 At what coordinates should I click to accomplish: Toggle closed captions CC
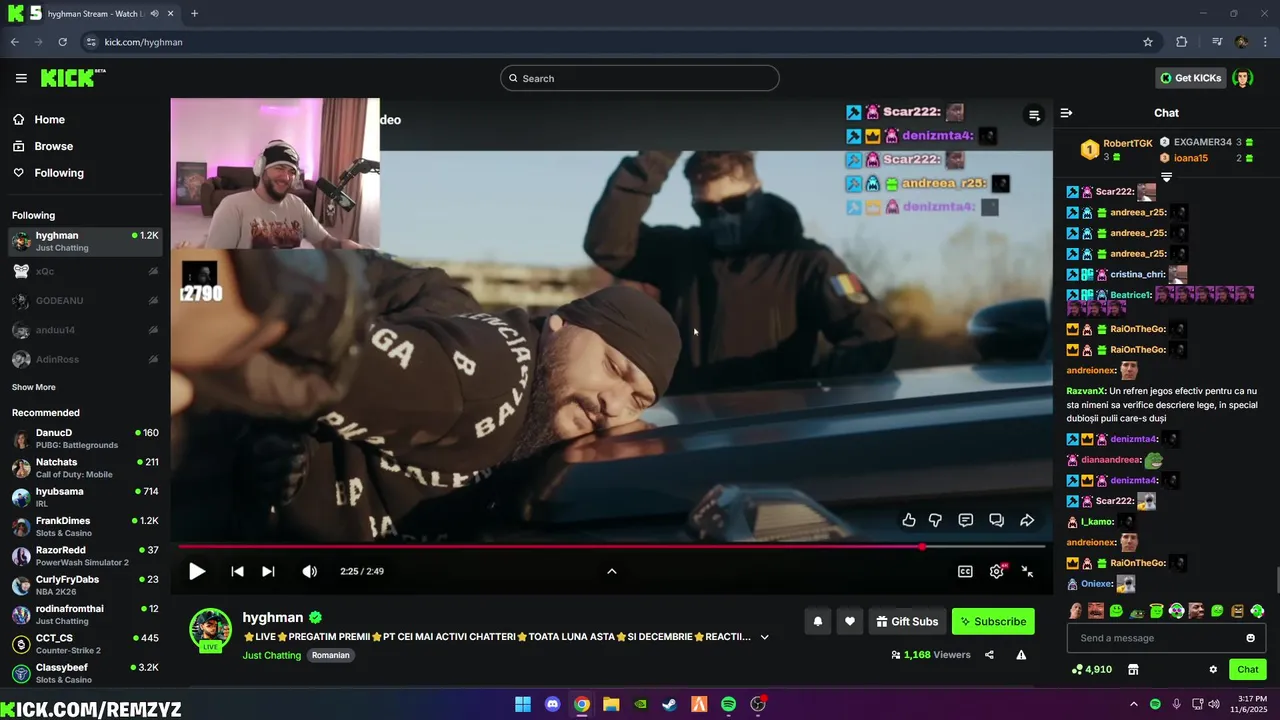pyautogui.click(x=965, y=571)
